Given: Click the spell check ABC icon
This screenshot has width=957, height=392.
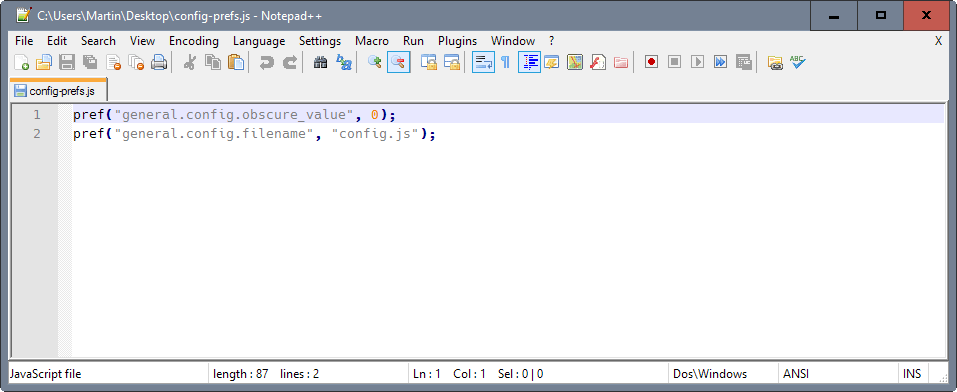Looking at the screenshot, I should tap(798, 62).
